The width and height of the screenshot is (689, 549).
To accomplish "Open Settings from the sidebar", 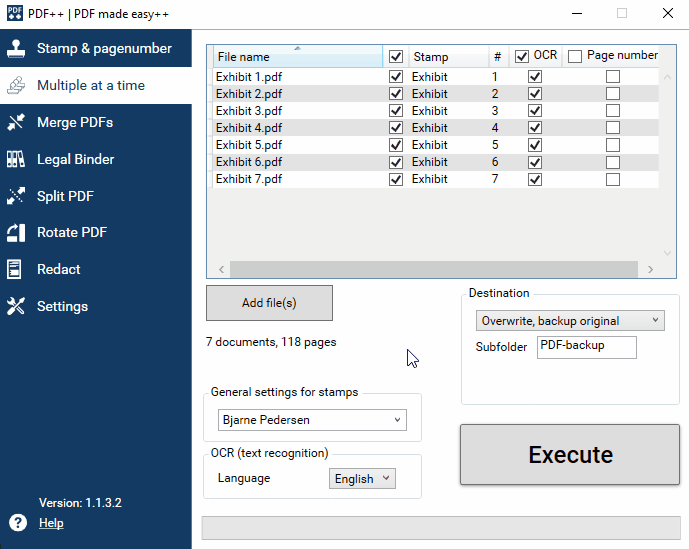I will [96, 306].
